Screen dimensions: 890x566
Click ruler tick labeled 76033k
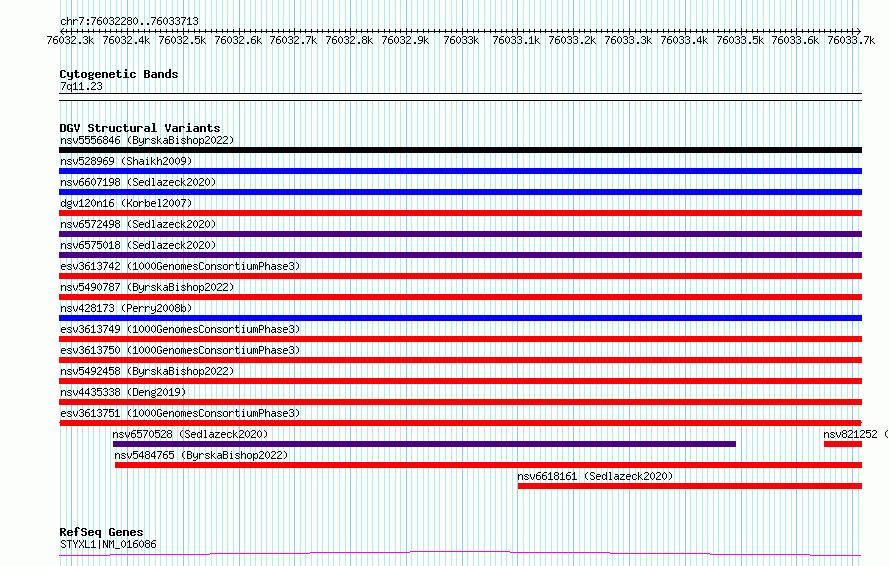pos(461,40)
